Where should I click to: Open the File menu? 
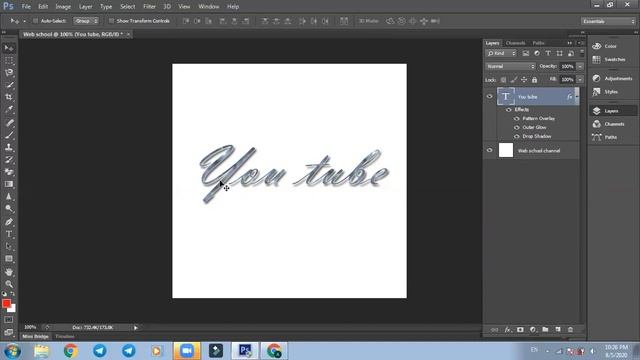[26, 7]
